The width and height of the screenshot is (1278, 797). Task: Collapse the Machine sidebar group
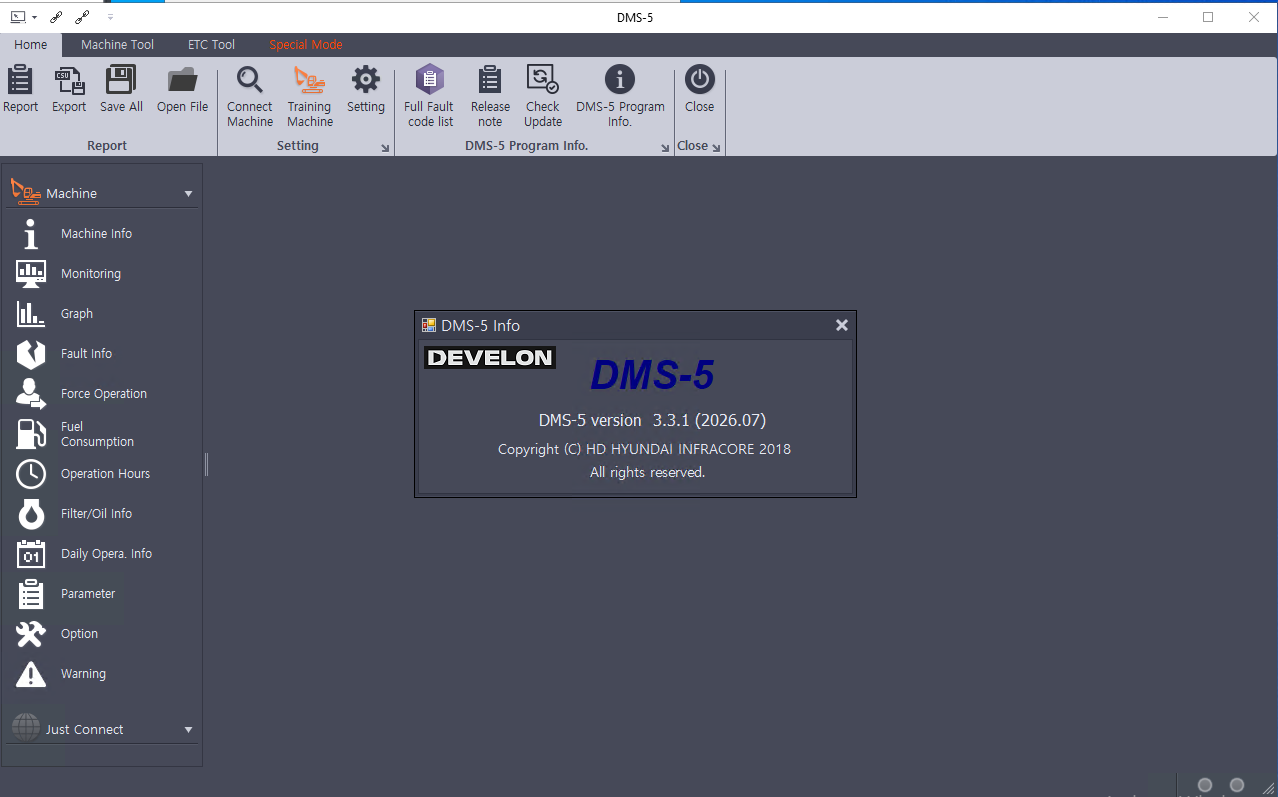(189, 194)
